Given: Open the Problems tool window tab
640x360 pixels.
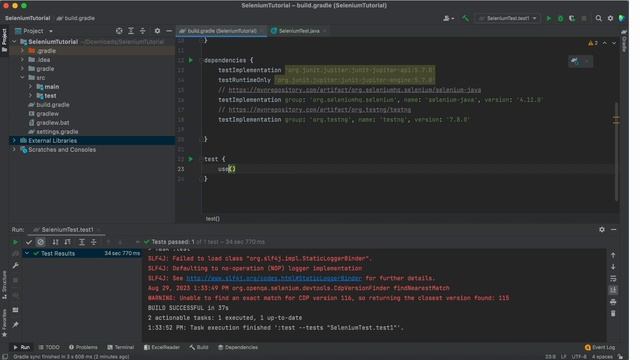Looking at the screenshot, I should point(83,347).
